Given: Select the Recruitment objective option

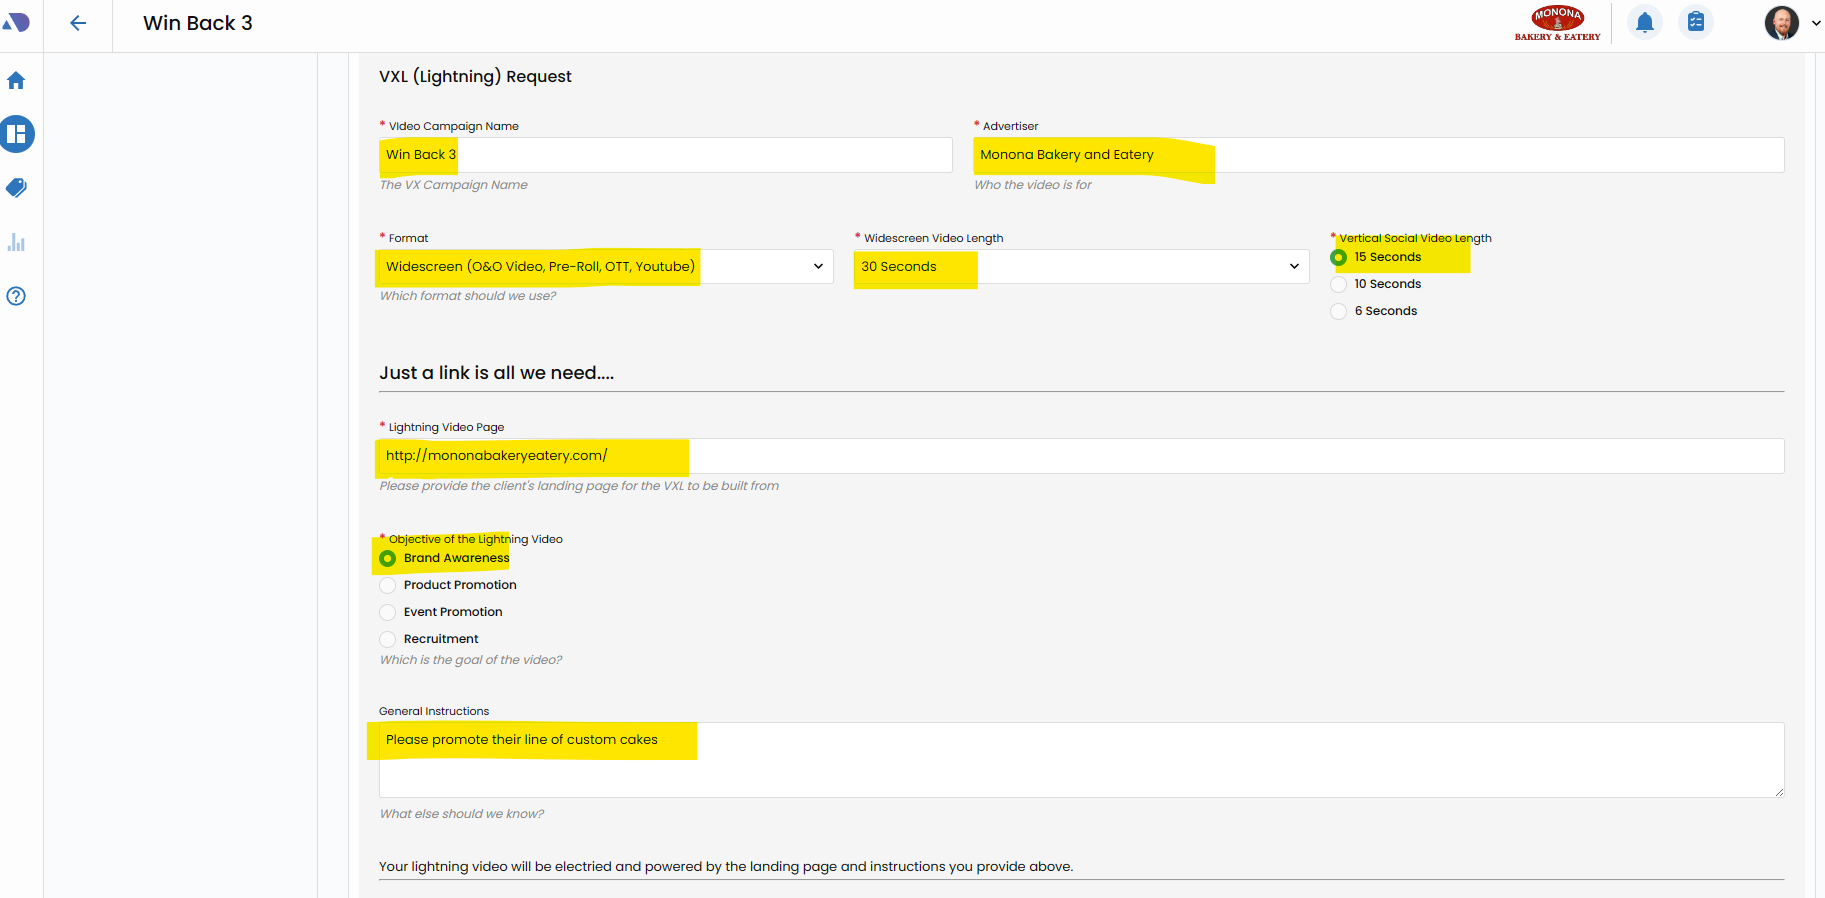Looking at the screenshot, I should (x=388, y=640).
